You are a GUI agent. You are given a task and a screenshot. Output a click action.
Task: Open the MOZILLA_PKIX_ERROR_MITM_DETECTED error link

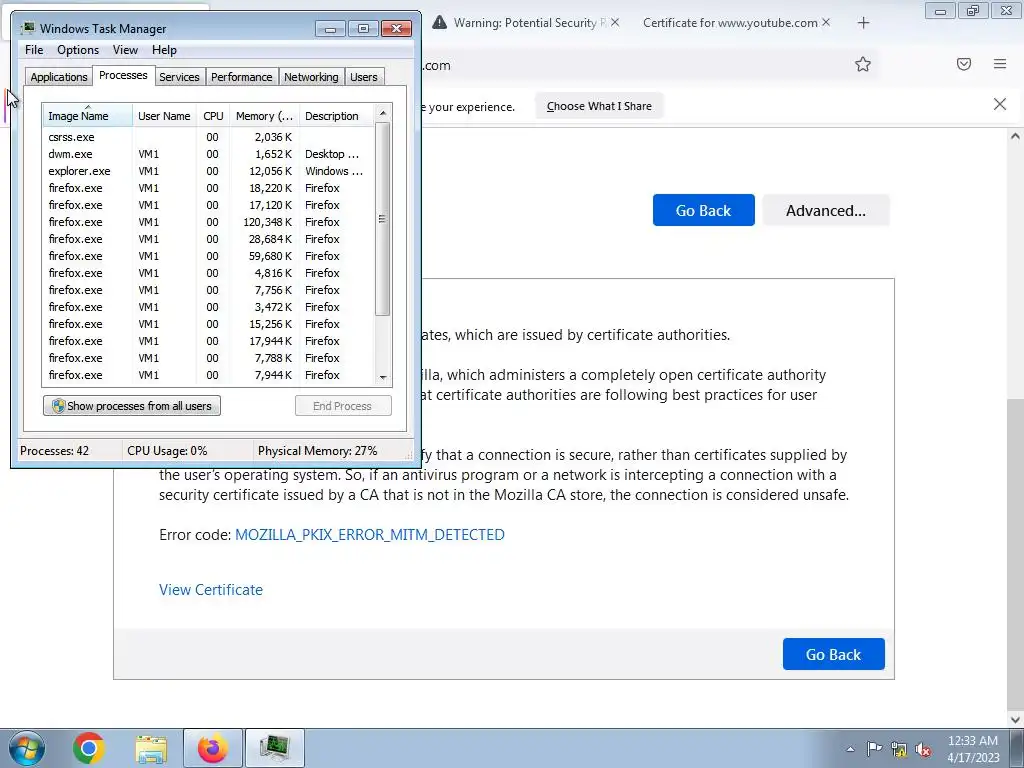tap(370, 535)
